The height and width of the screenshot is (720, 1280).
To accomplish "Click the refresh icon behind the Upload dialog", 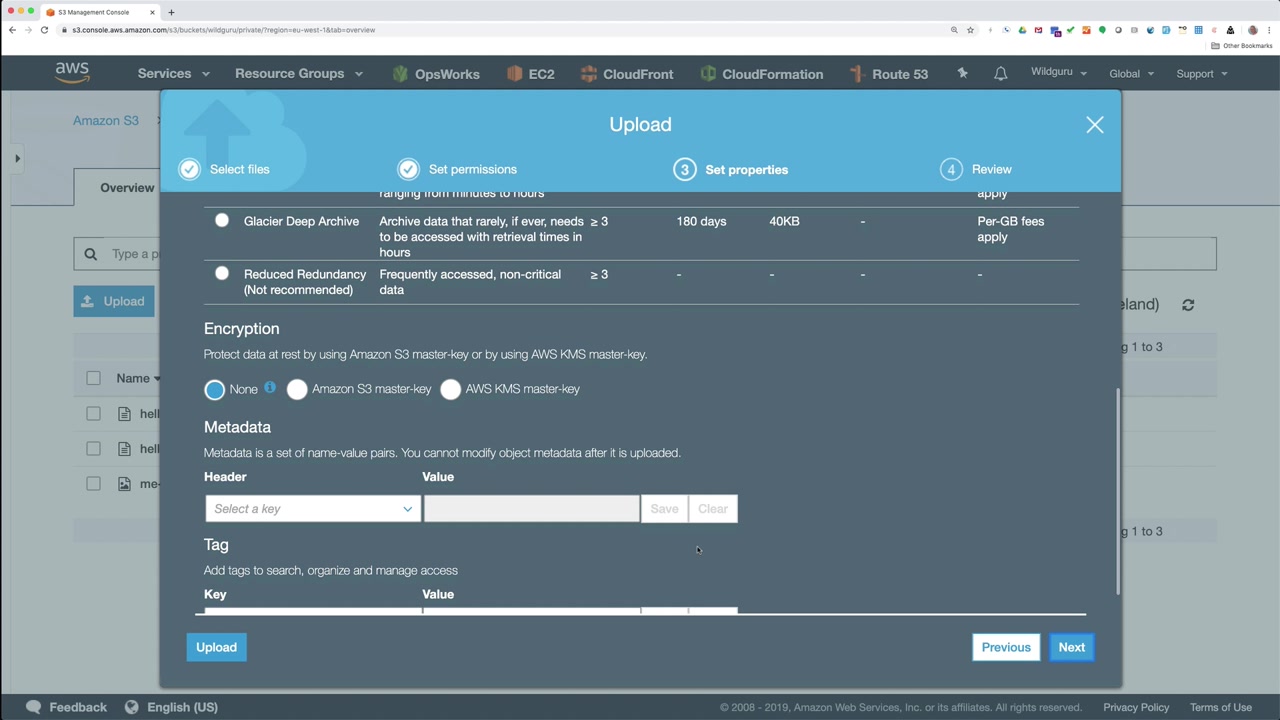I will (x=1188, y=305).
